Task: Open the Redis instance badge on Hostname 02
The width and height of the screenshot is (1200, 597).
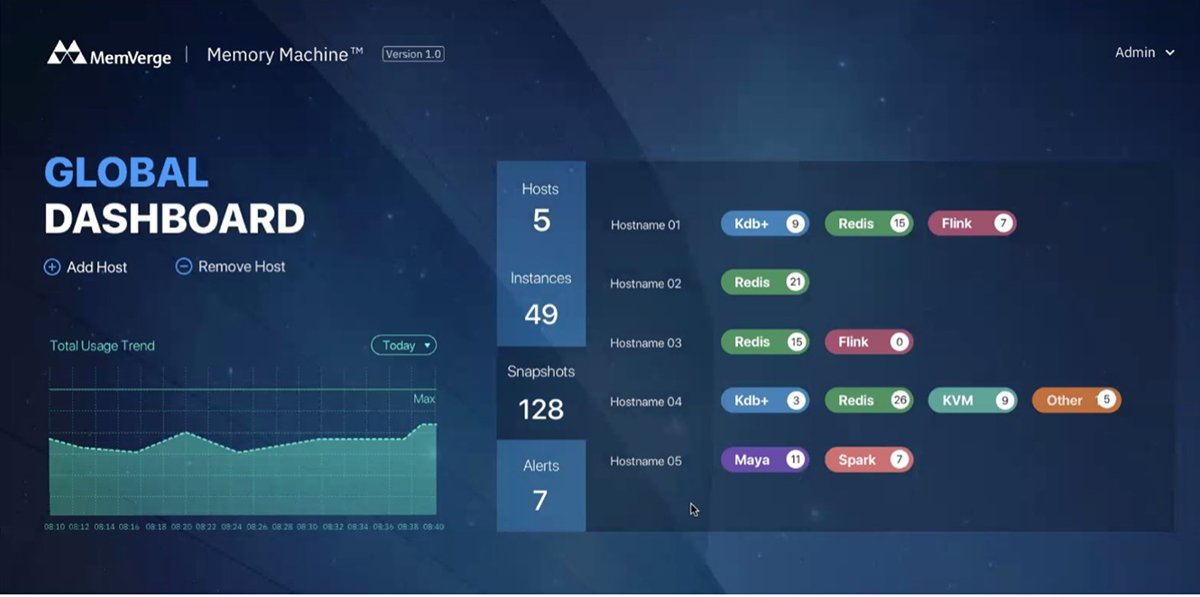Action: [764, 282]
